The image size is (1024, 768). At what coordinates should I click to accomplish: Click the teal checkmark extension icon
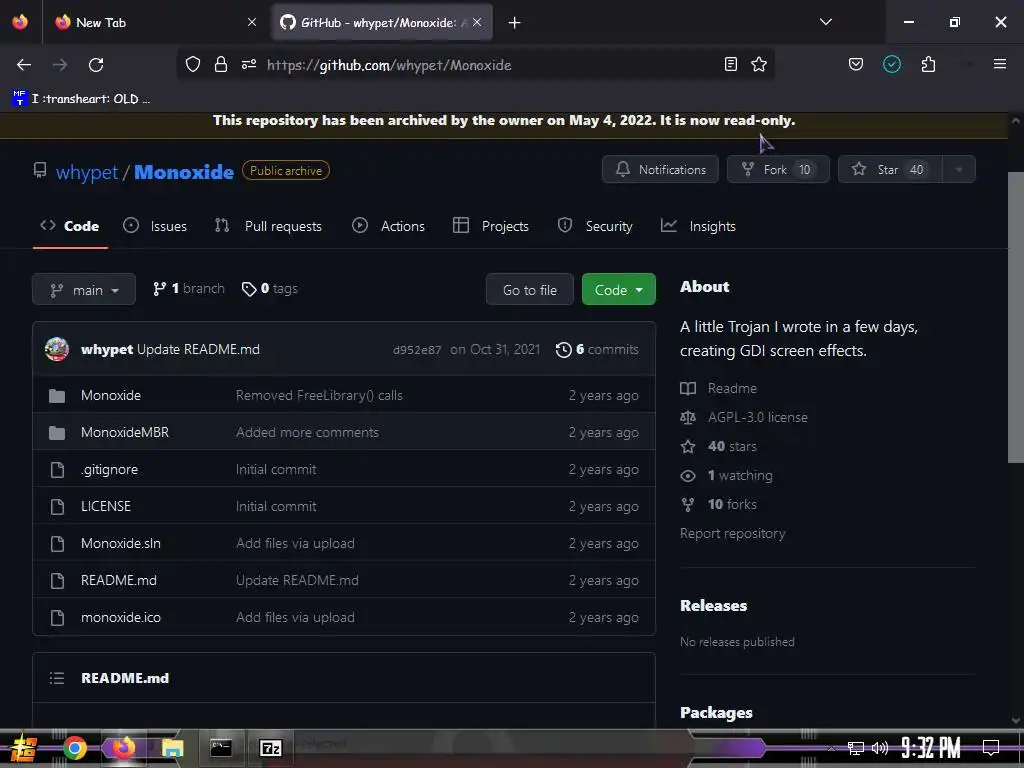tap(891, 64)
